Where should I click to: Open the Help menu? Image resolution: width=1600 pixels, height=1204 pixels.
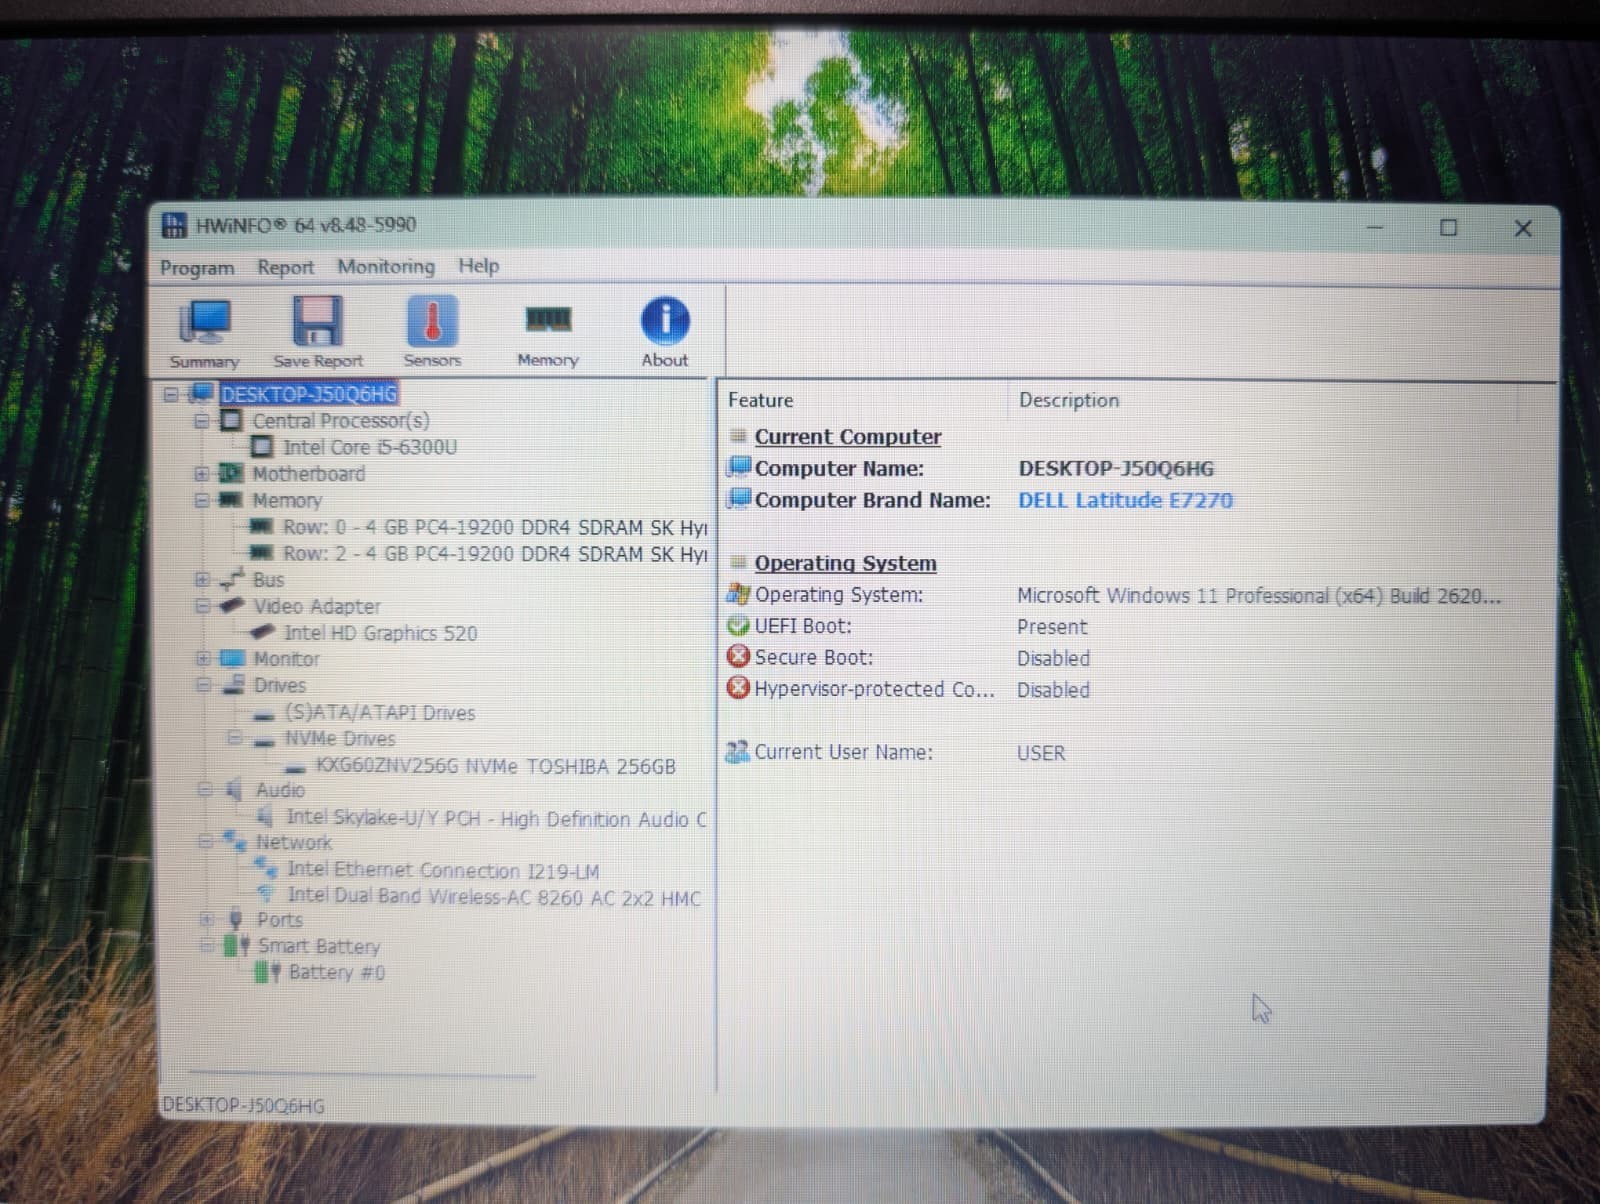[x=479, y=265]
